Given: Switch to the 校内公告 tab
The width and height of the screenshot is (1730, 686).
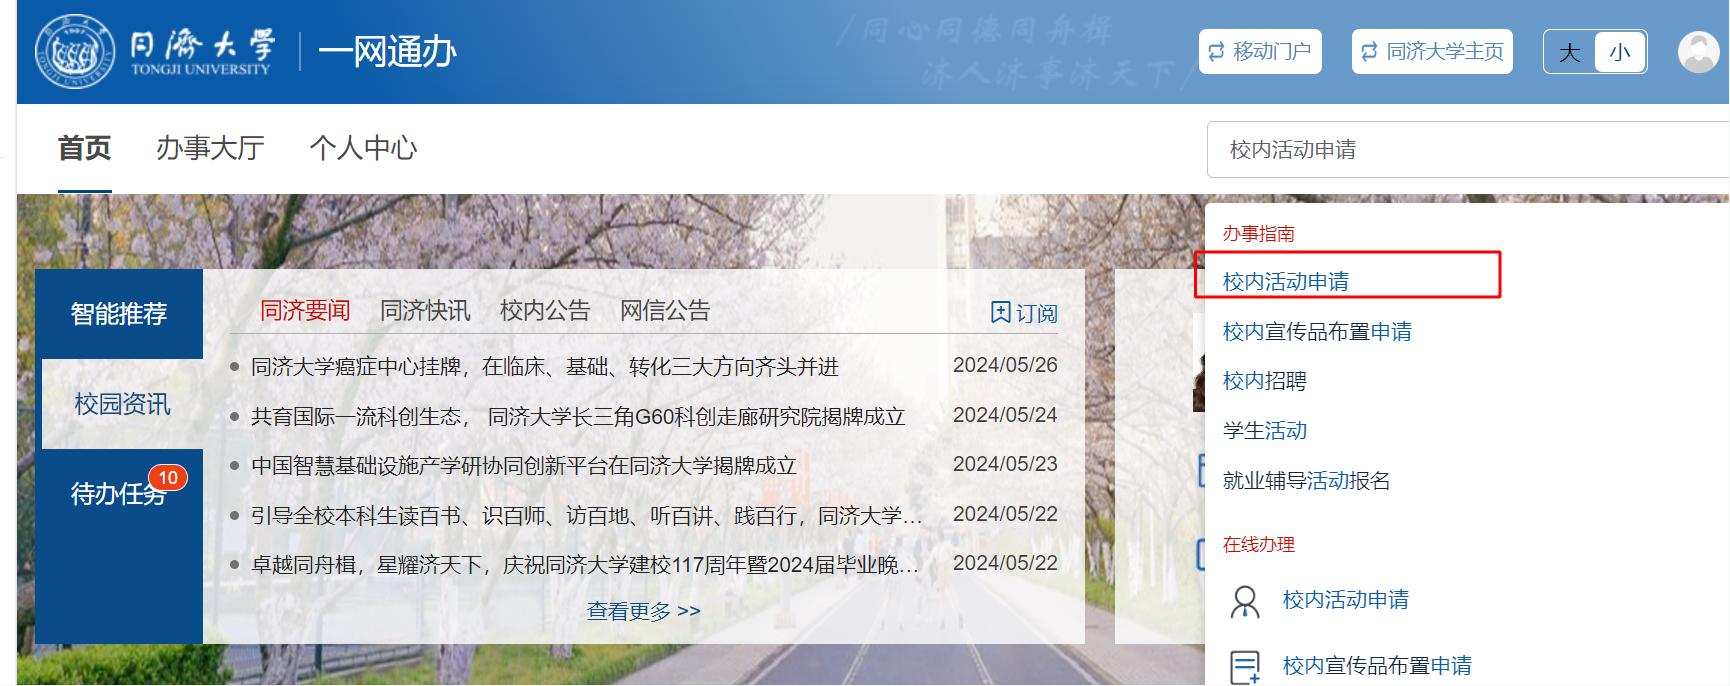Looking at the screenshot, I should pos(545,311).
